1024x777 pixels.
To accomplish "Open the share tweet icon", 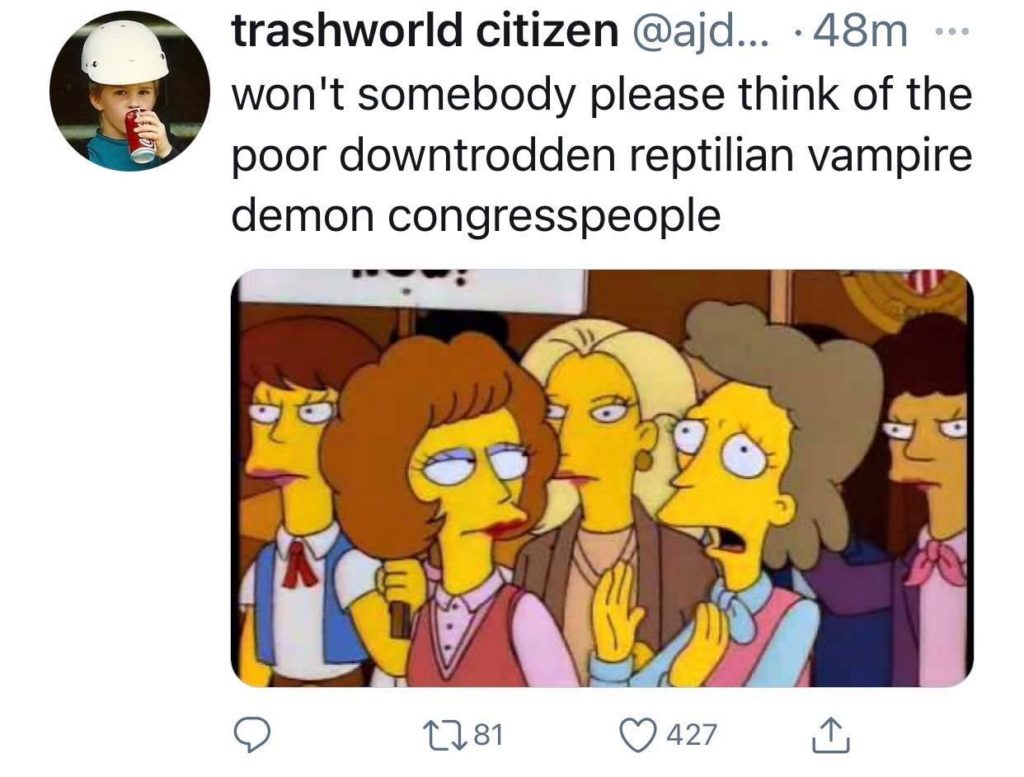I will pos(831,735).
